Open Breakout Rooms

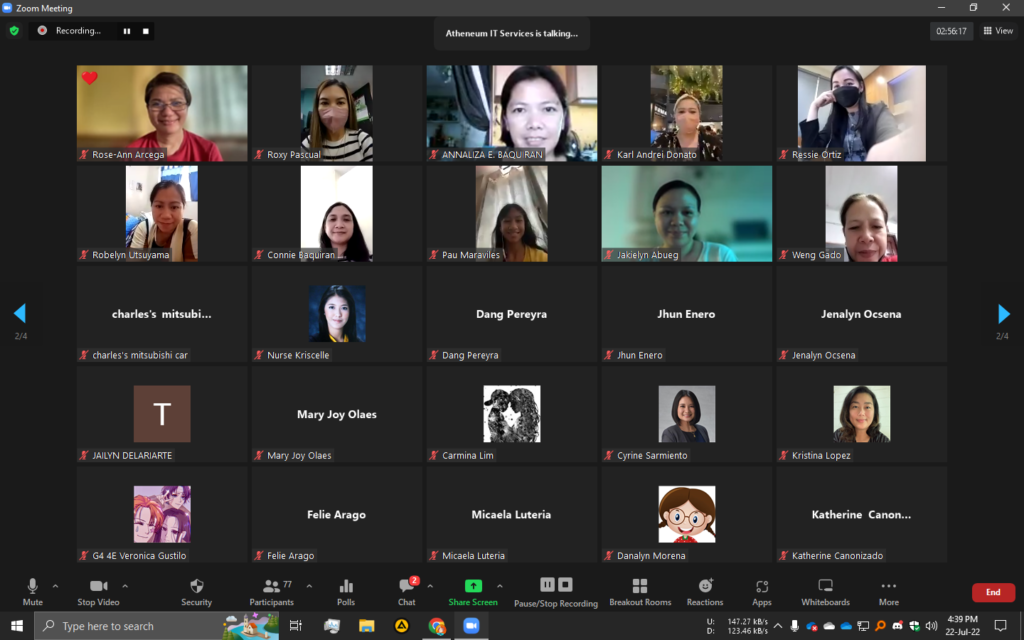click(x=640, y=586)
